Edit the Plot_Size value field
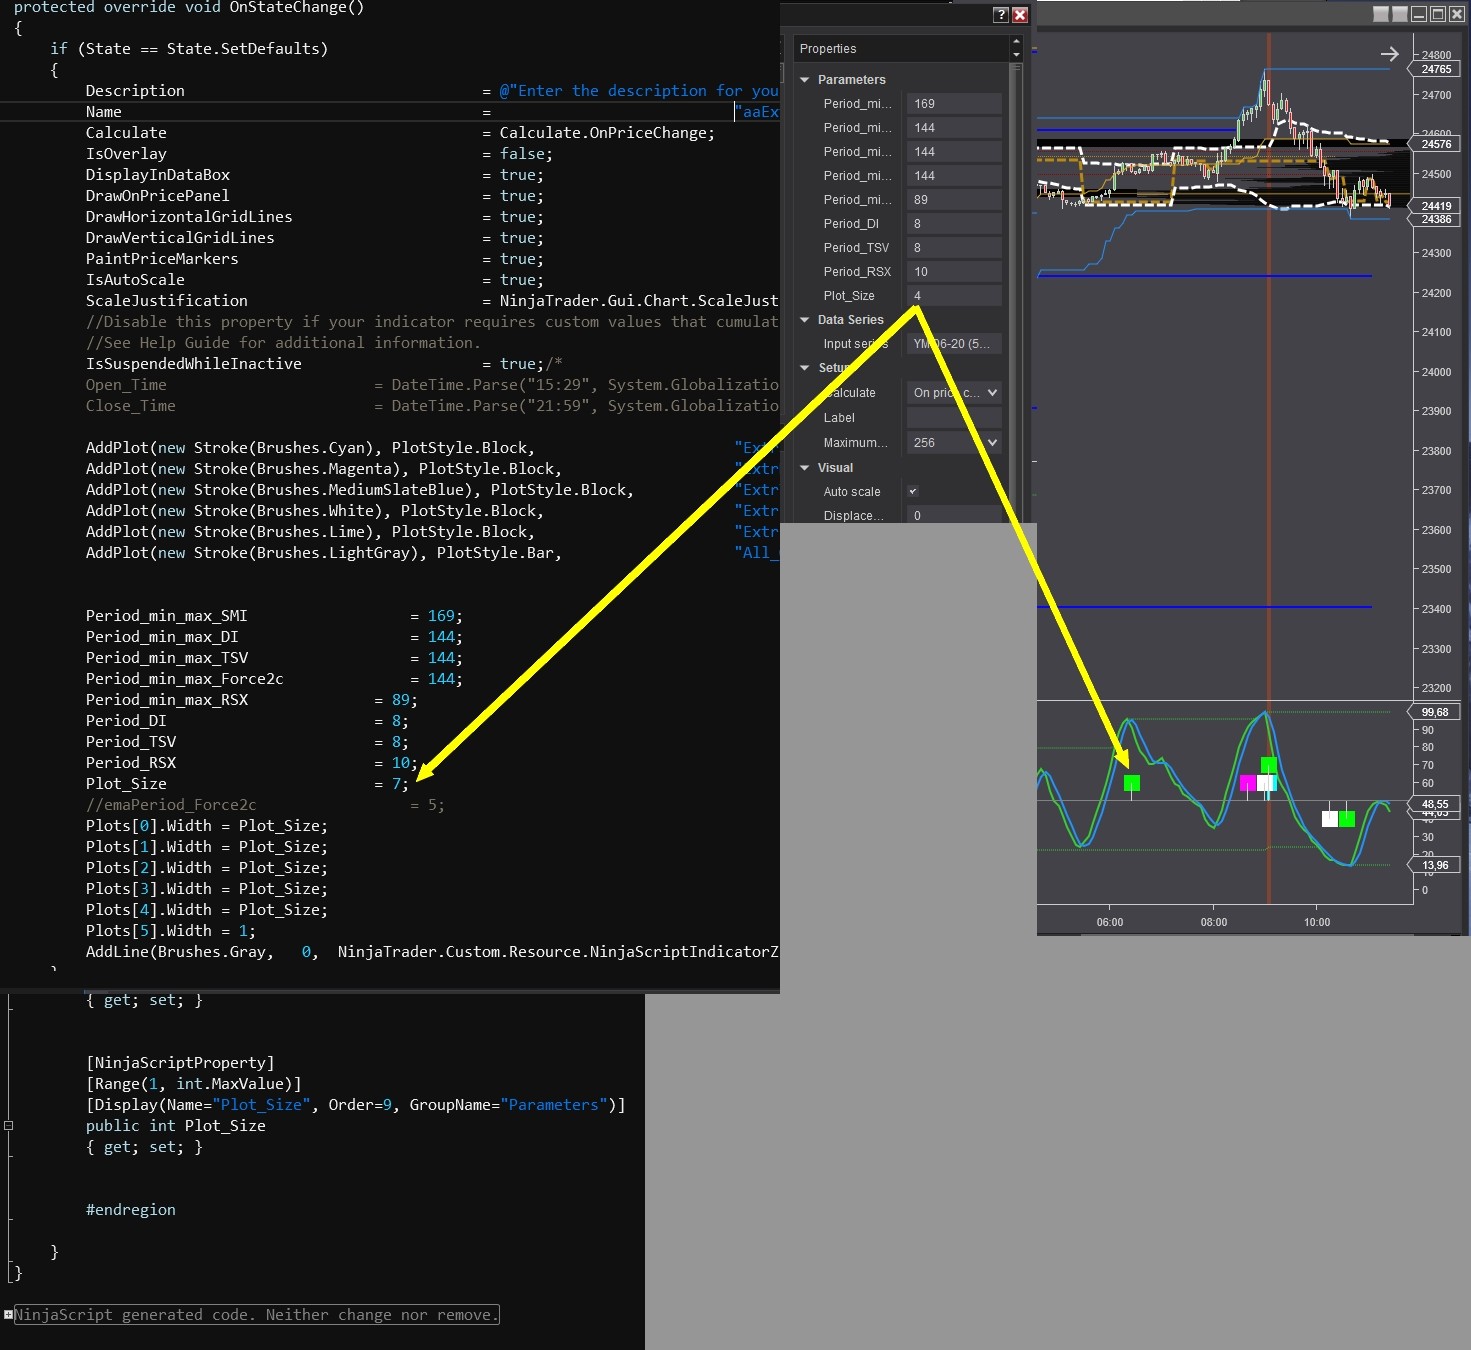The width and height of the screenshot is (1471, 1350). 954,296
